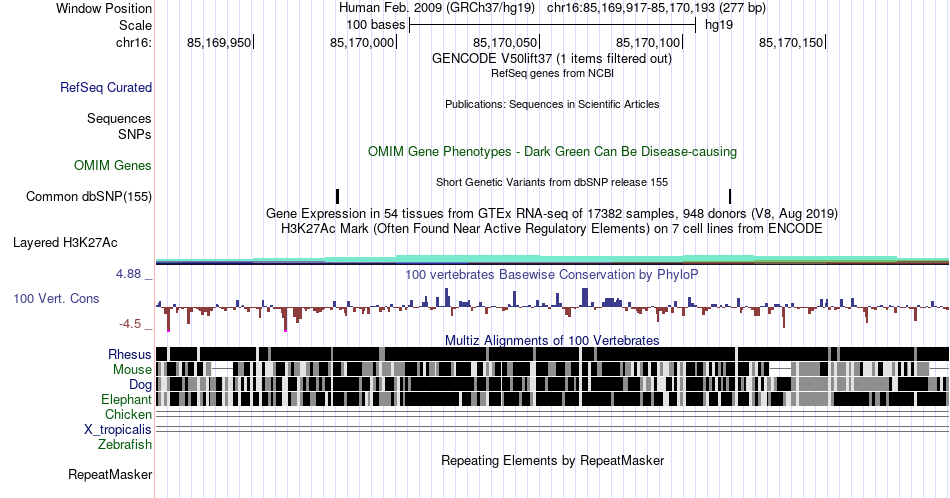950x498 pixels.
Task: Click the 85,170,150 ruler position
Action: tap(791, 42)
